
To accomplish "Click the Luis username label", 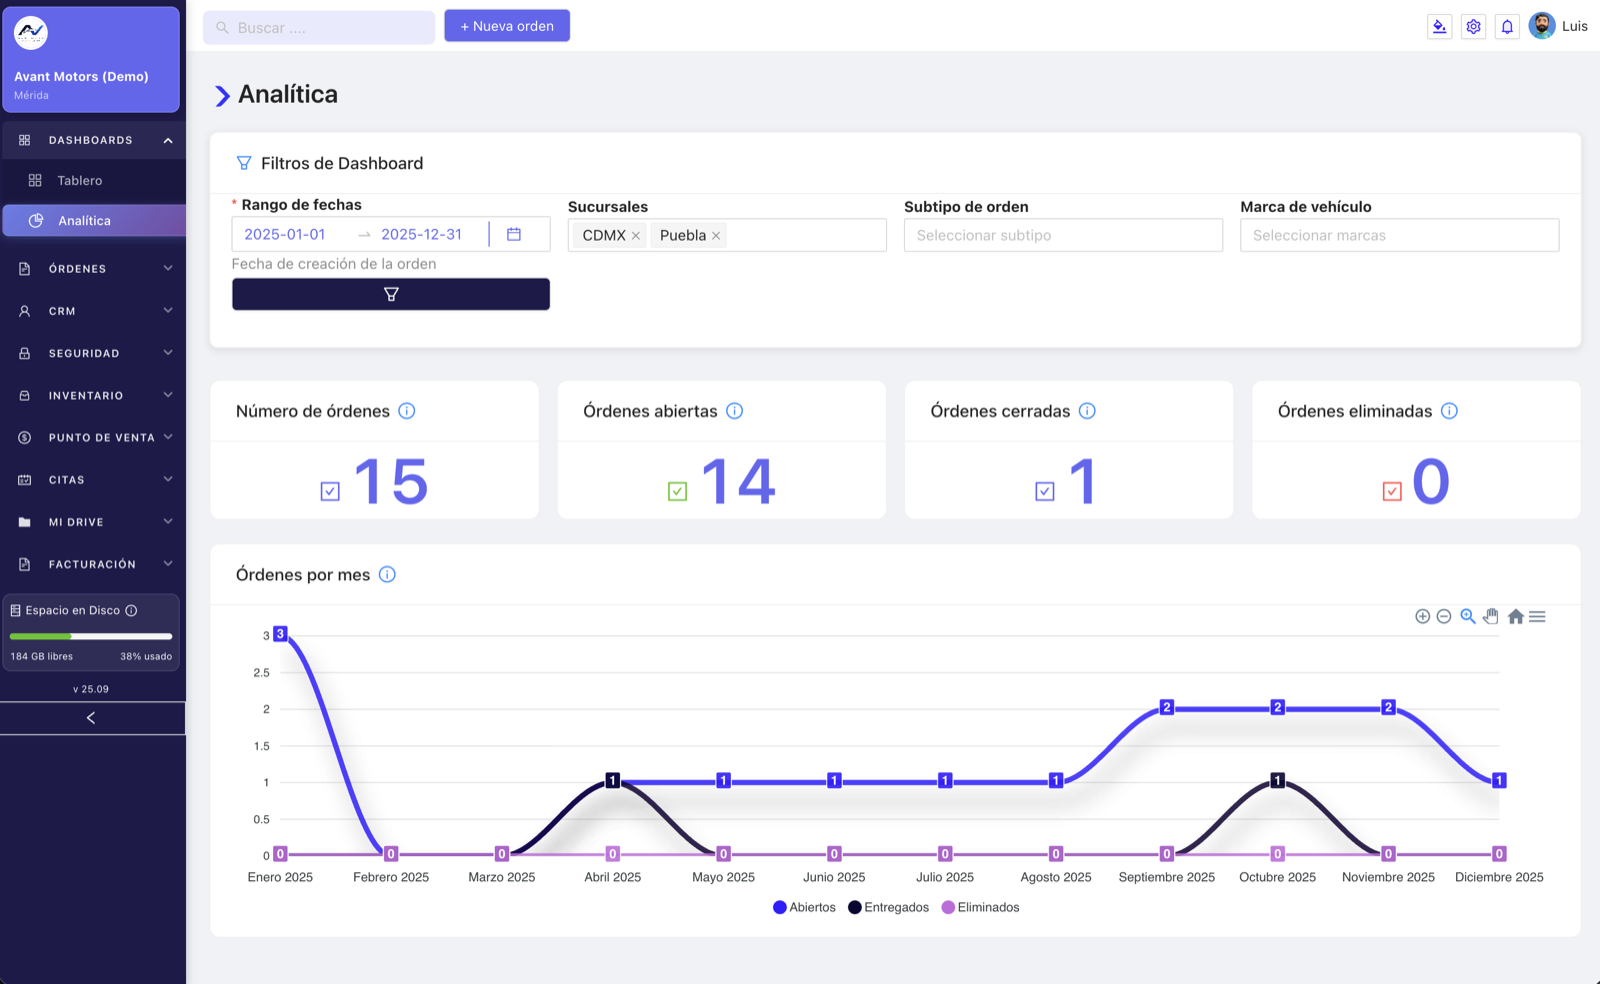I will coord(1575,26).
